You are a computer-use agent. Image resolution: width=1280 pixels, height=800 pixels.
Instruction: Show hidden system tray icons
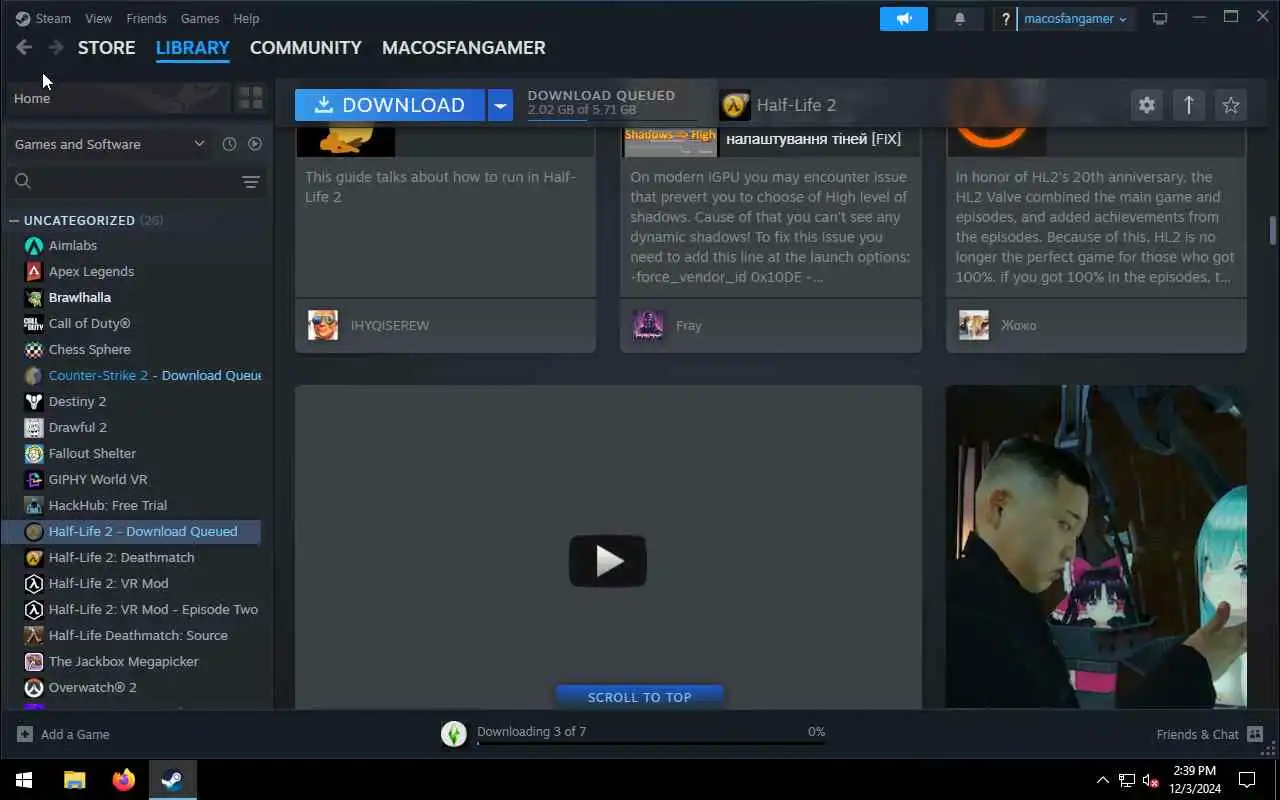click(1103, 780)
